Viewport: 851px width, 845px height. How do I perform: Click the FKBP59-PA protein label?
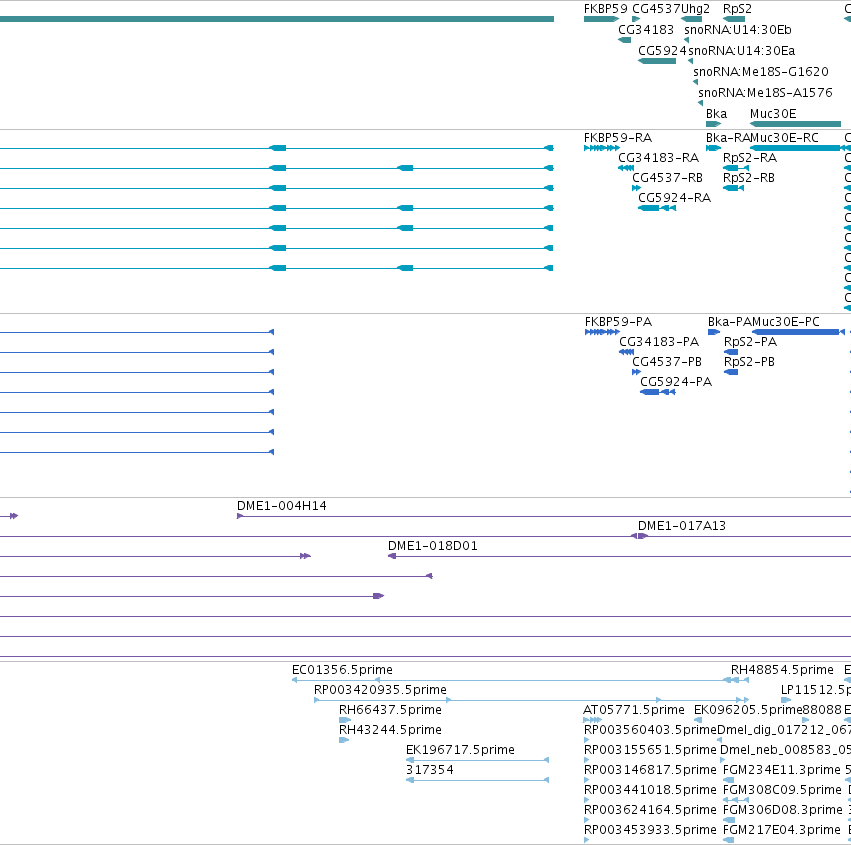618,322
